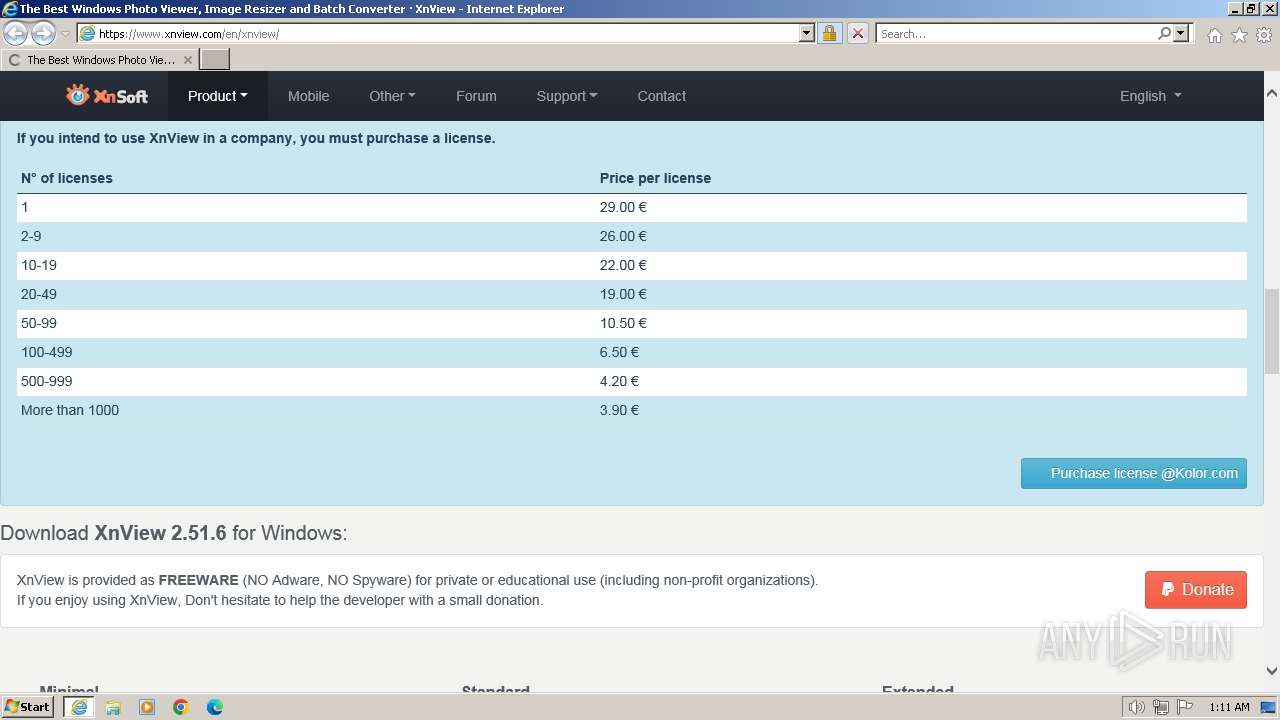Click the page vertical scrollbar thumb
This screenshot has width=1280, height=720.
tap(1272, 330)
